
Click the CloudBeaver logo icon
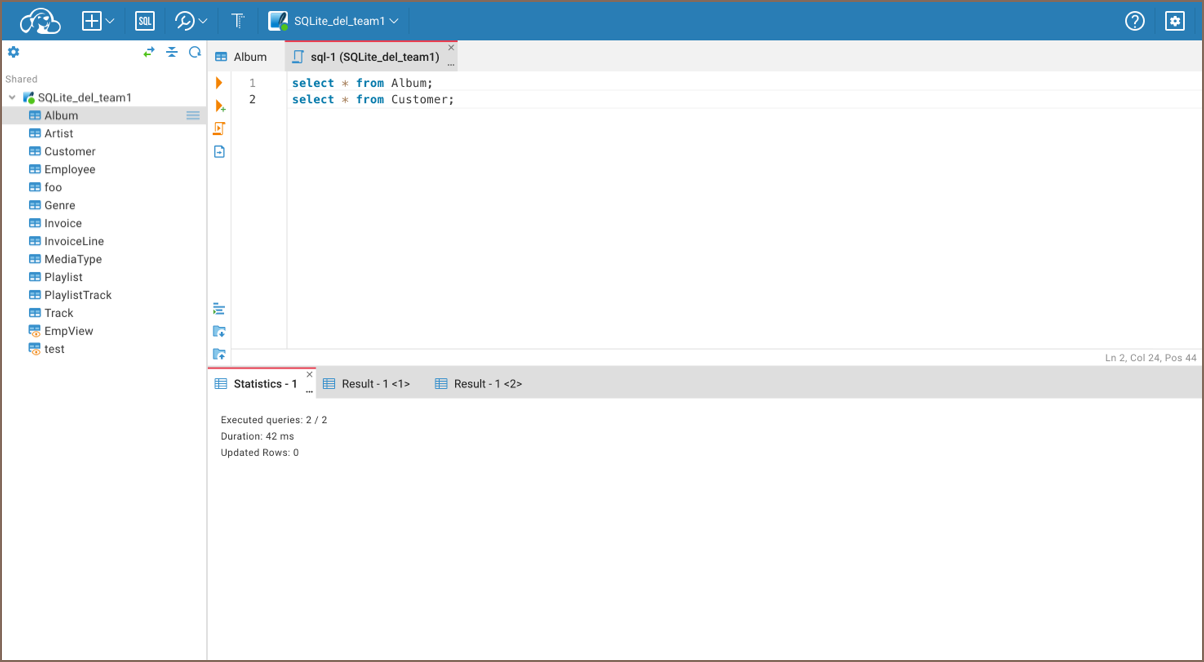(40, 21)
